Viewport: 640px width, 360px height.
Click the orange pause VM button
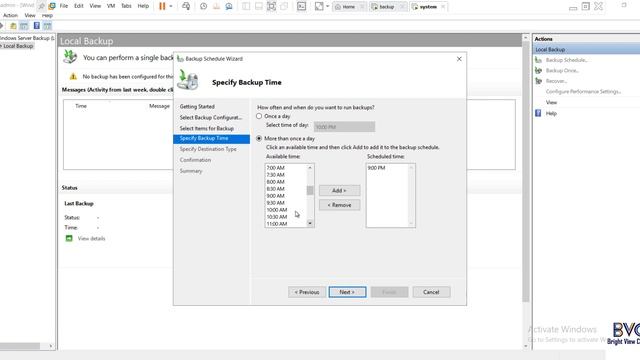[162, 6]
